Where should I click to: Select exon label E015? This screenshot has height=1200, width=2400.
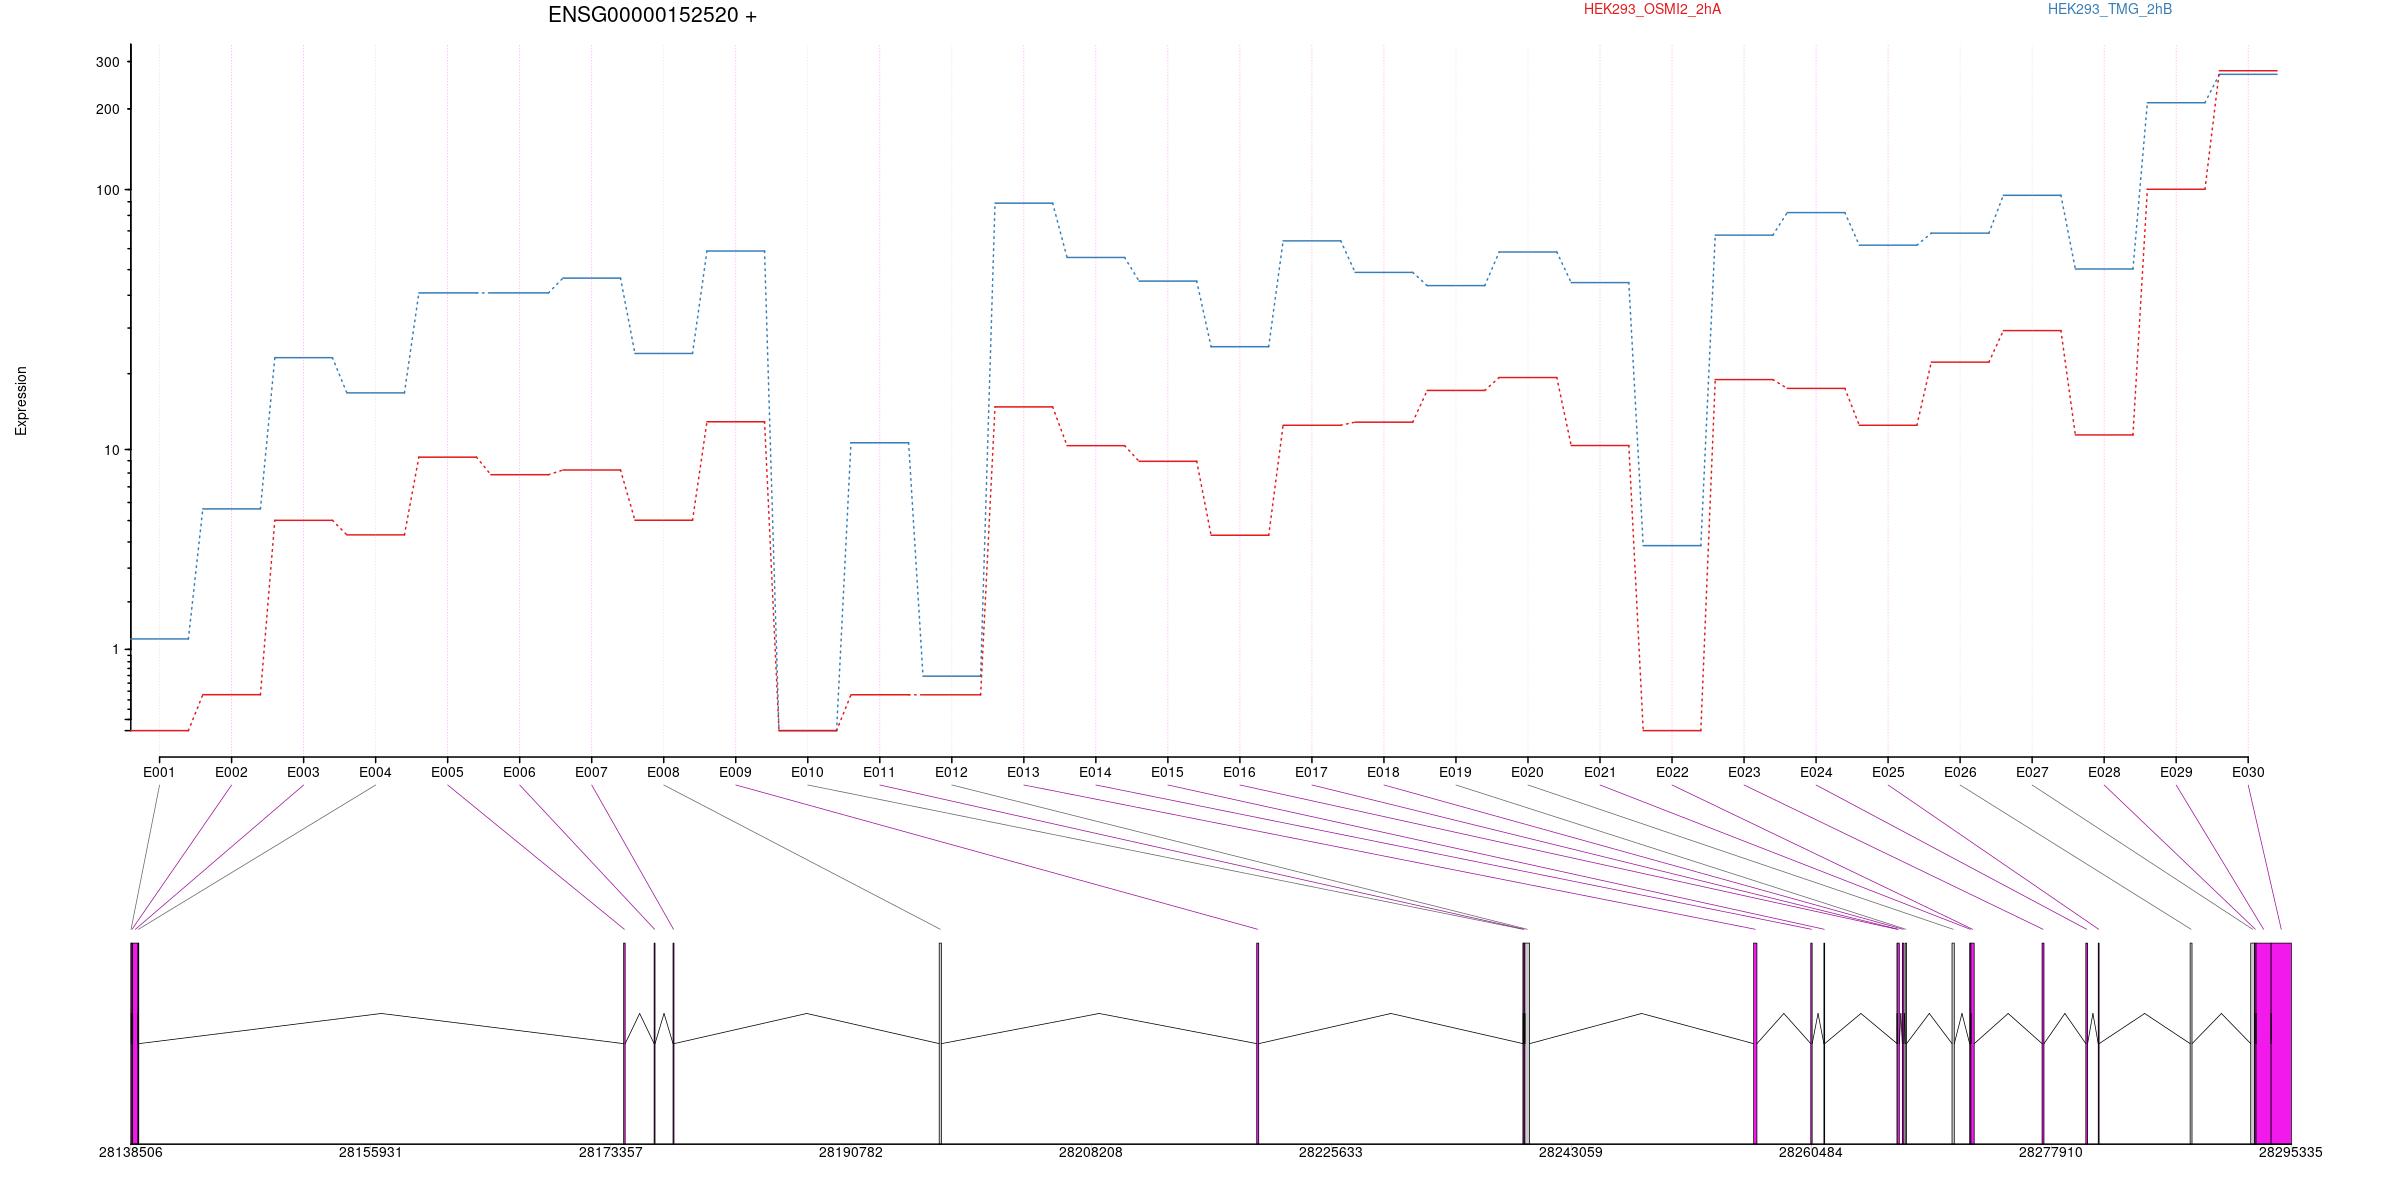[x=1167, y=772]
